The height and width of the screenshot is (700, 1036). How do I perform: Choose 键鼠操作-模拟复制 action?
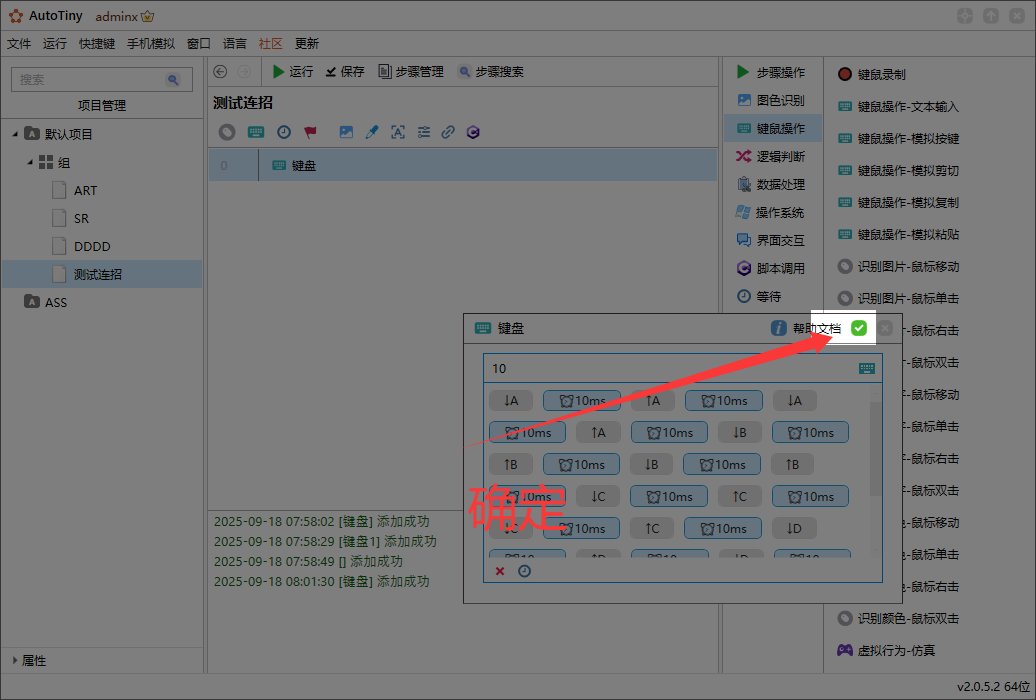pyautogui.click(x=898, y=202)
